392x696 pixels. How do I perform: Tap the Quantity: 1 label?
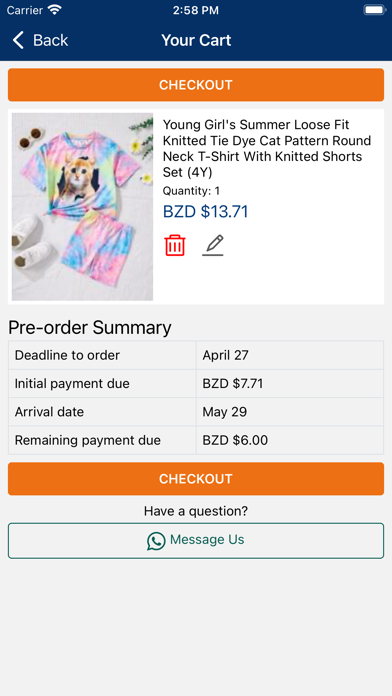191,191
